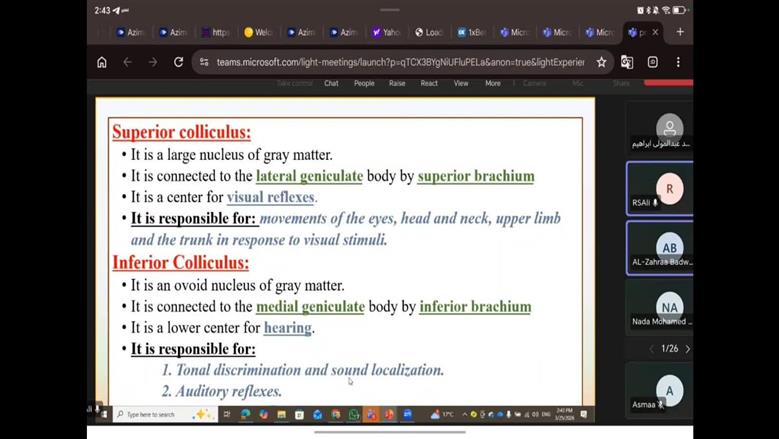The width and height of the screenshot is (779, 439).
Task: Click the browser back arrow
Action: point(128,62)
